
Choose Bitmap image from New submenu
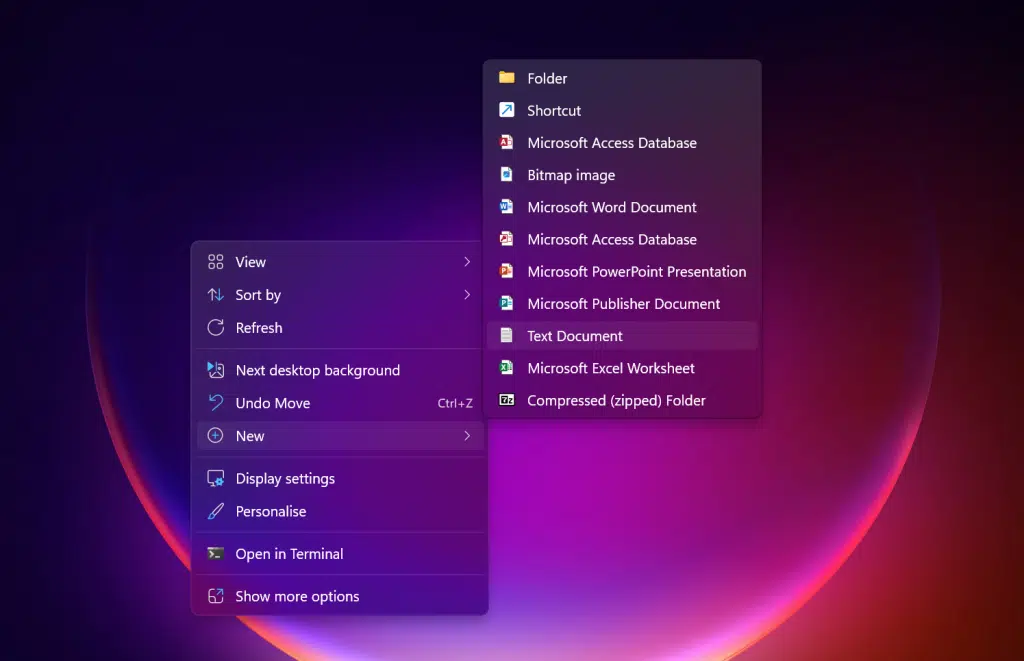tap(571, 175)
